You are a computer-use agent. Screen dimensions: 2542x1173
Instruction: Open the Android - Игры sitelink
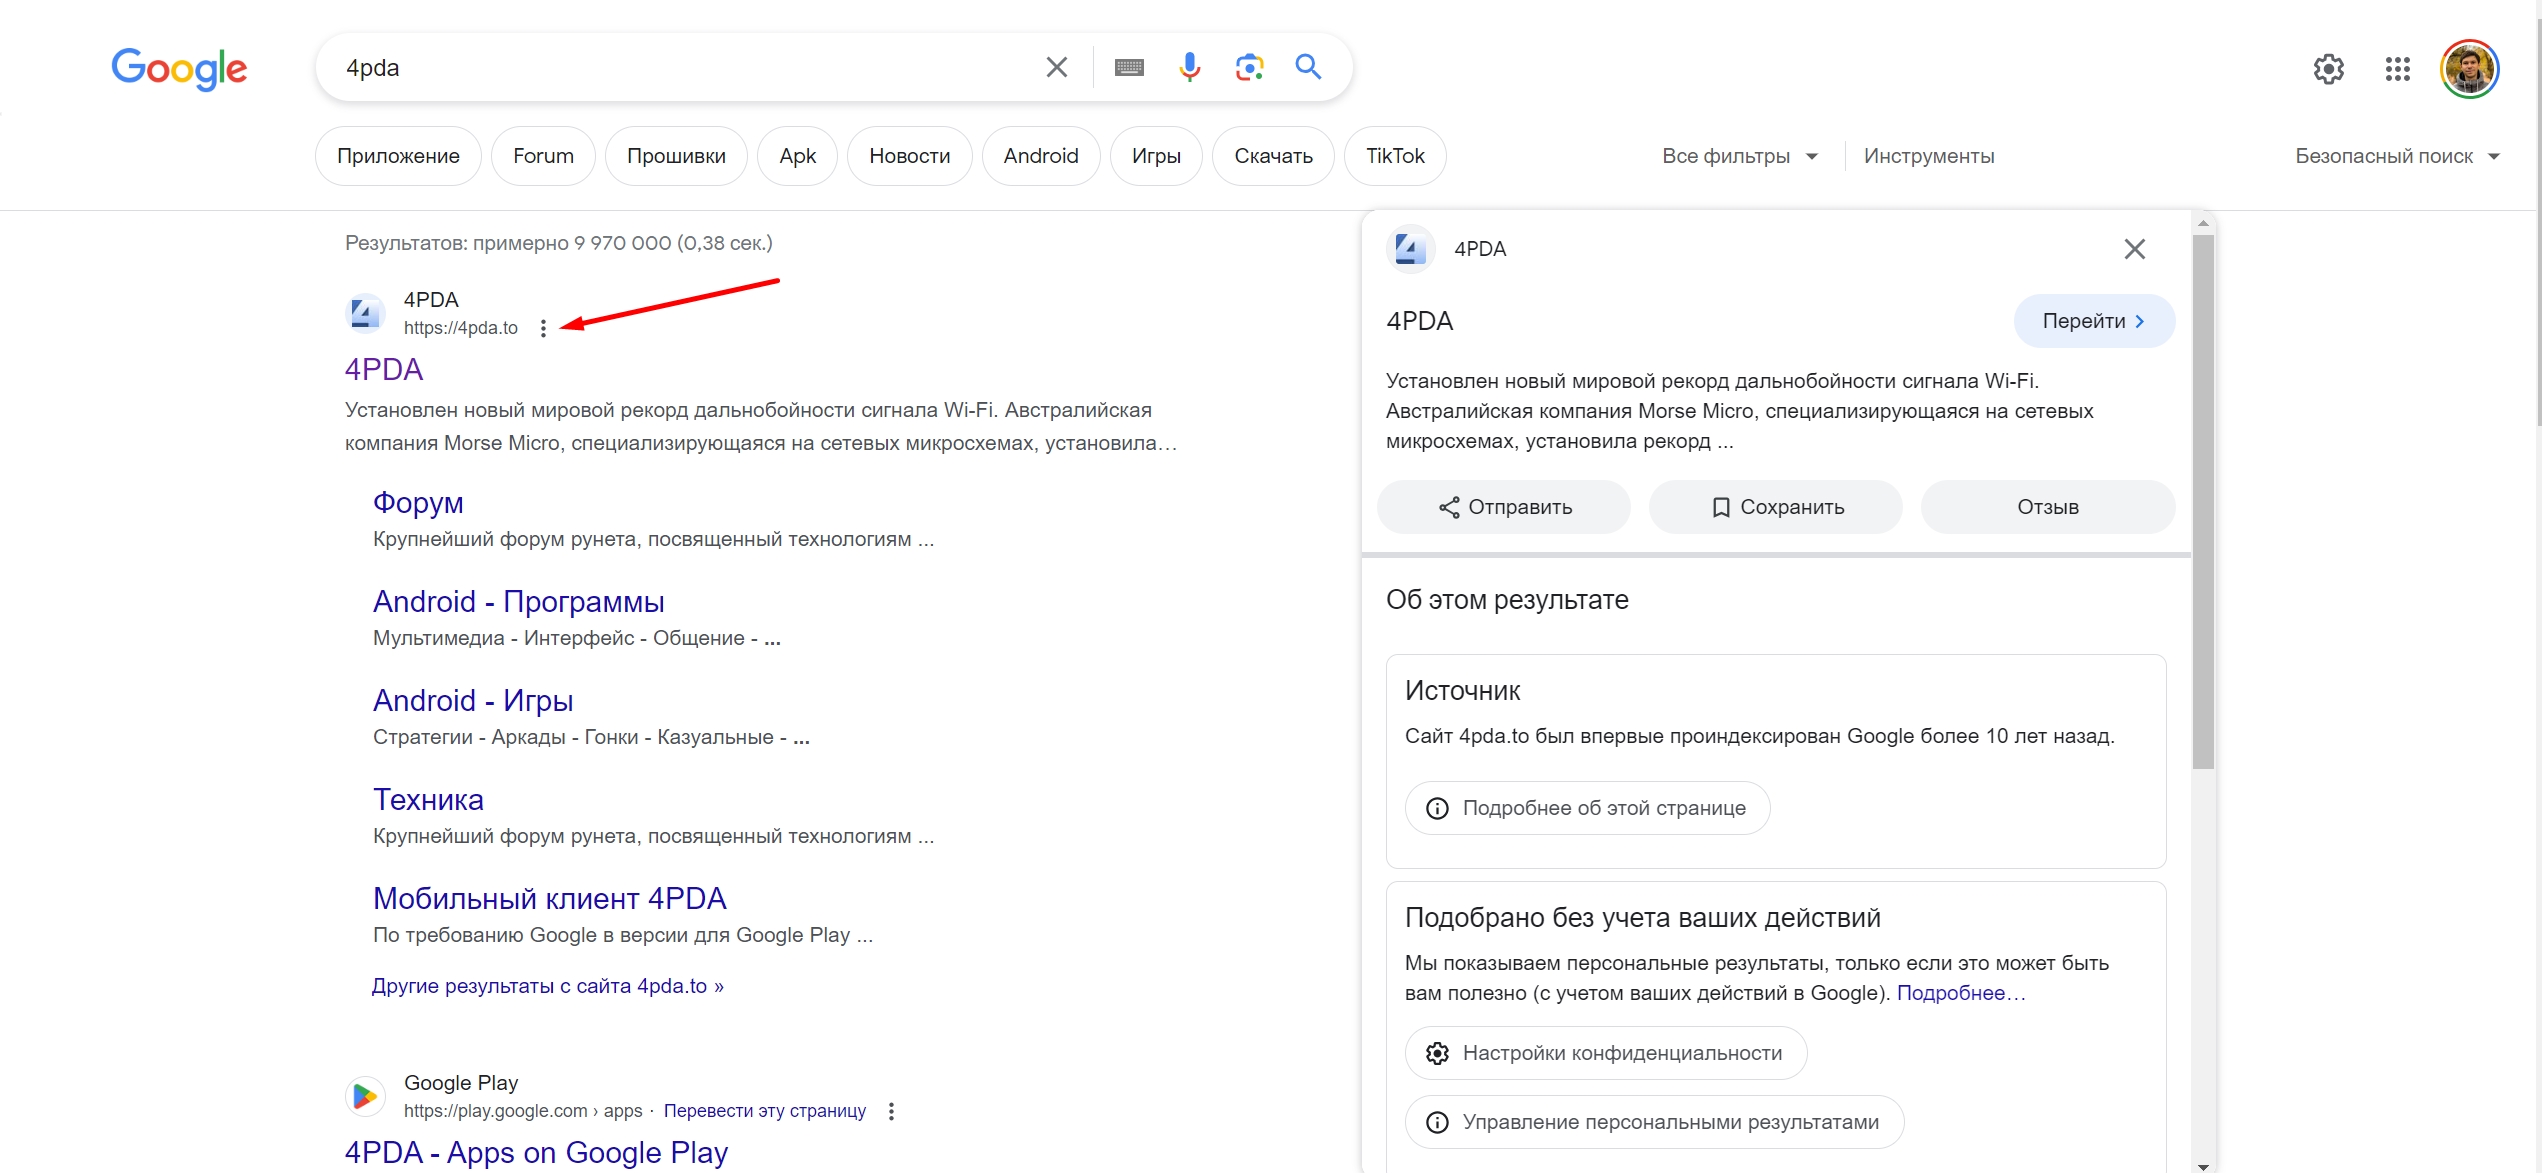pos(473,701)
